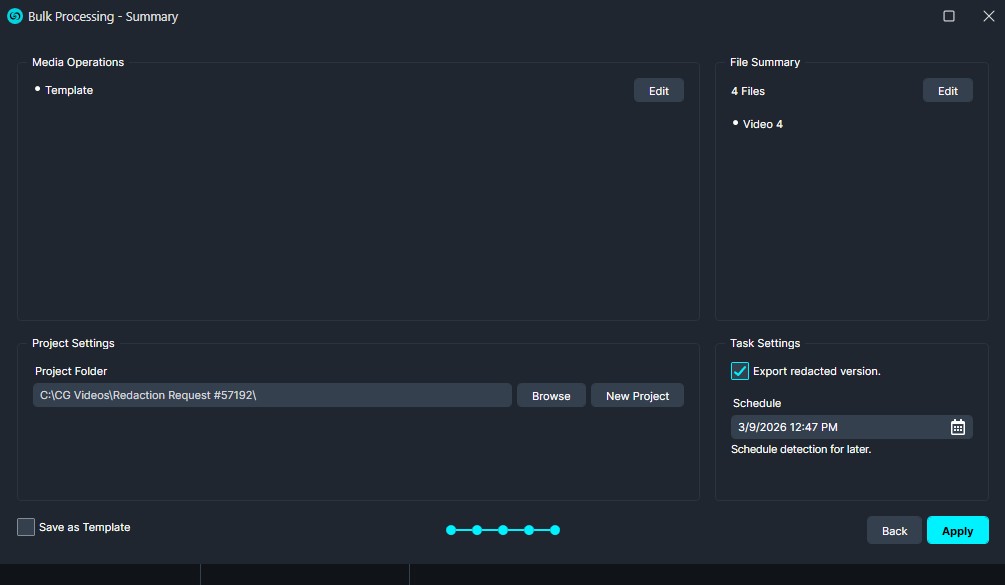This screenshot has height=585, width=1005.
Task: Apply the bulk processing settings
Action: pyautogui.click(x=957, y=531)
